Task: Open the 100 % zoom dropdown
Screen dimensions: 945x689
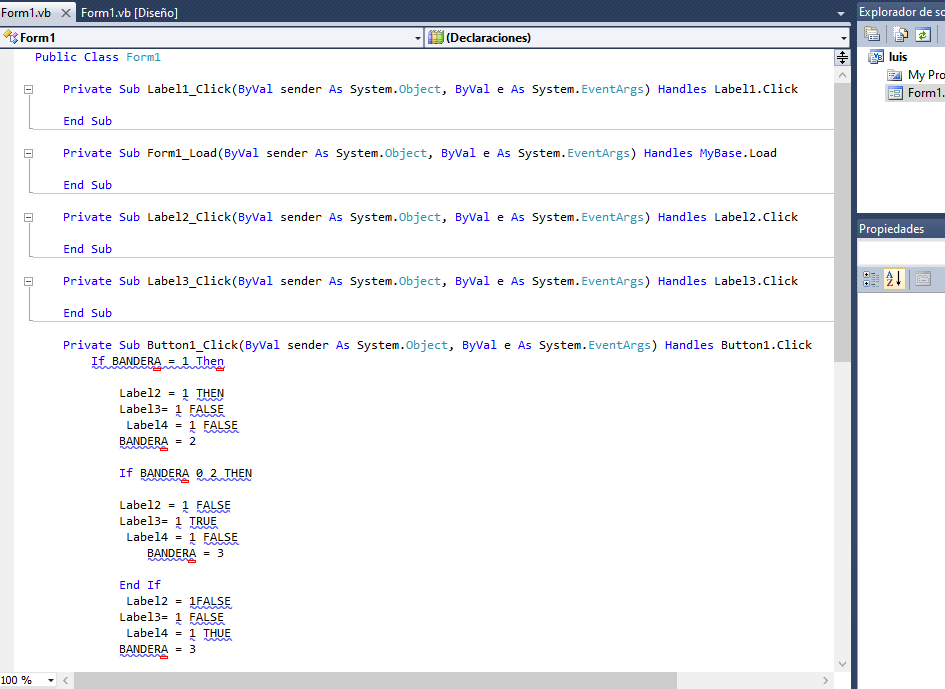Action: (51, 680)
